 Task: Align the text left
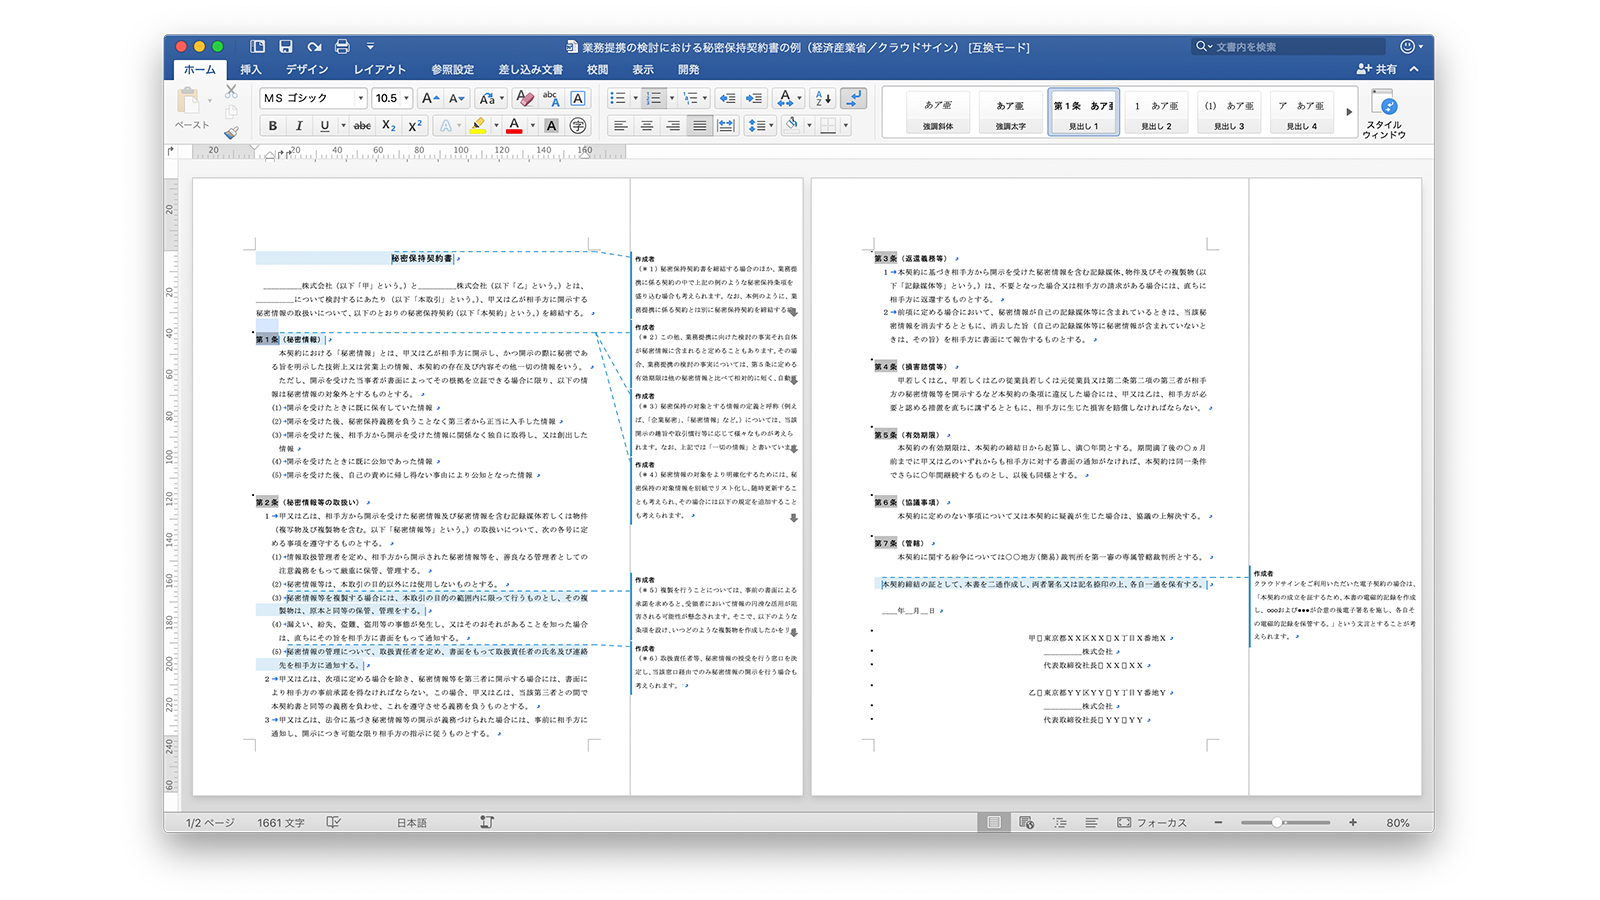tap(621, 125)
